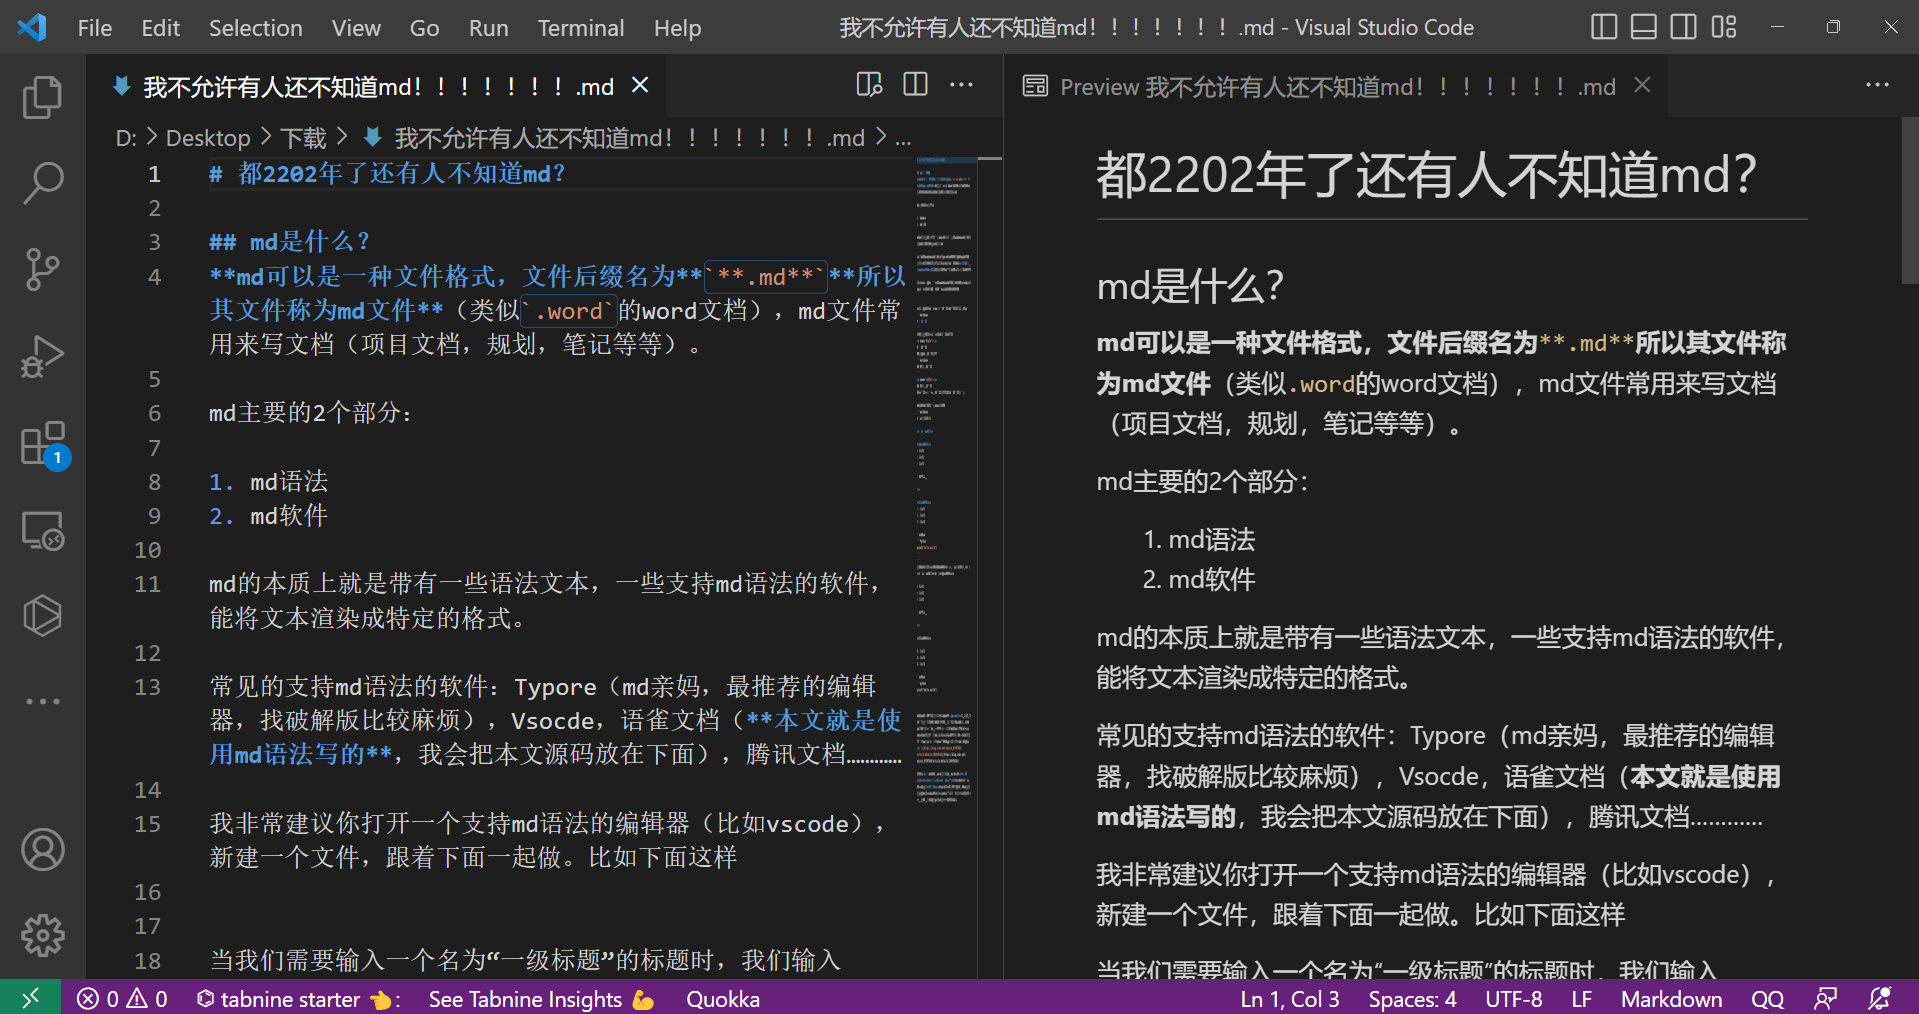Click line number 13 in the gutter
Image resolution: width=1919 pixels, height=1014 pixels.
(x=147, y=687)
